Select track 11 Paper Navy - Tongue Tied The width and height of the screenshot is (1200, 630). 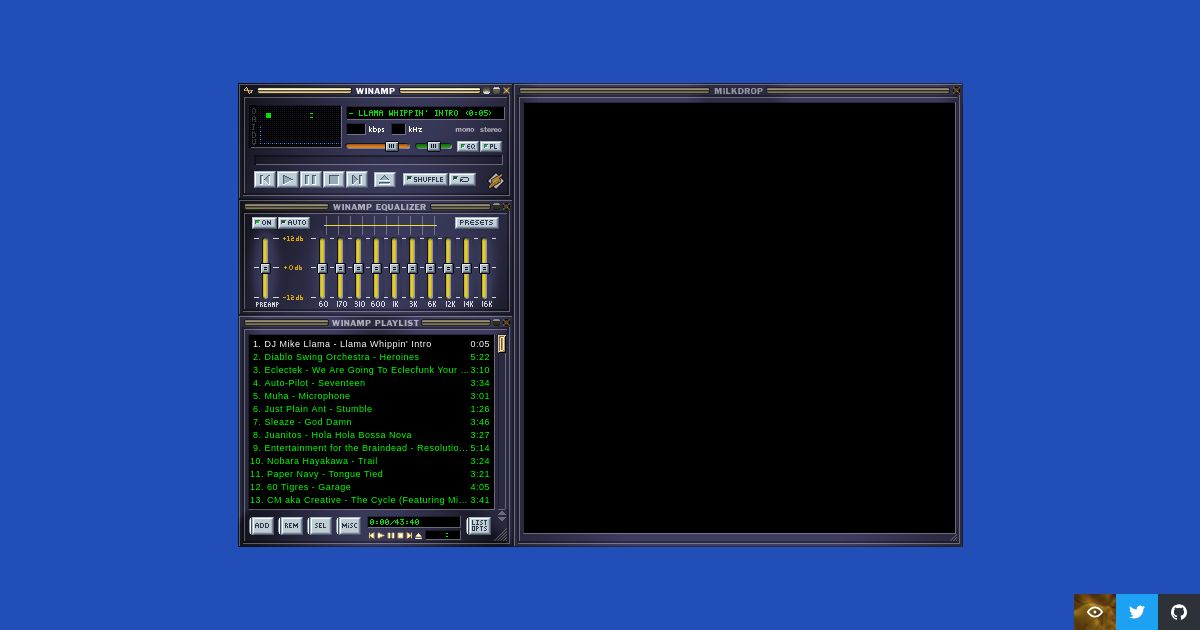371,474
